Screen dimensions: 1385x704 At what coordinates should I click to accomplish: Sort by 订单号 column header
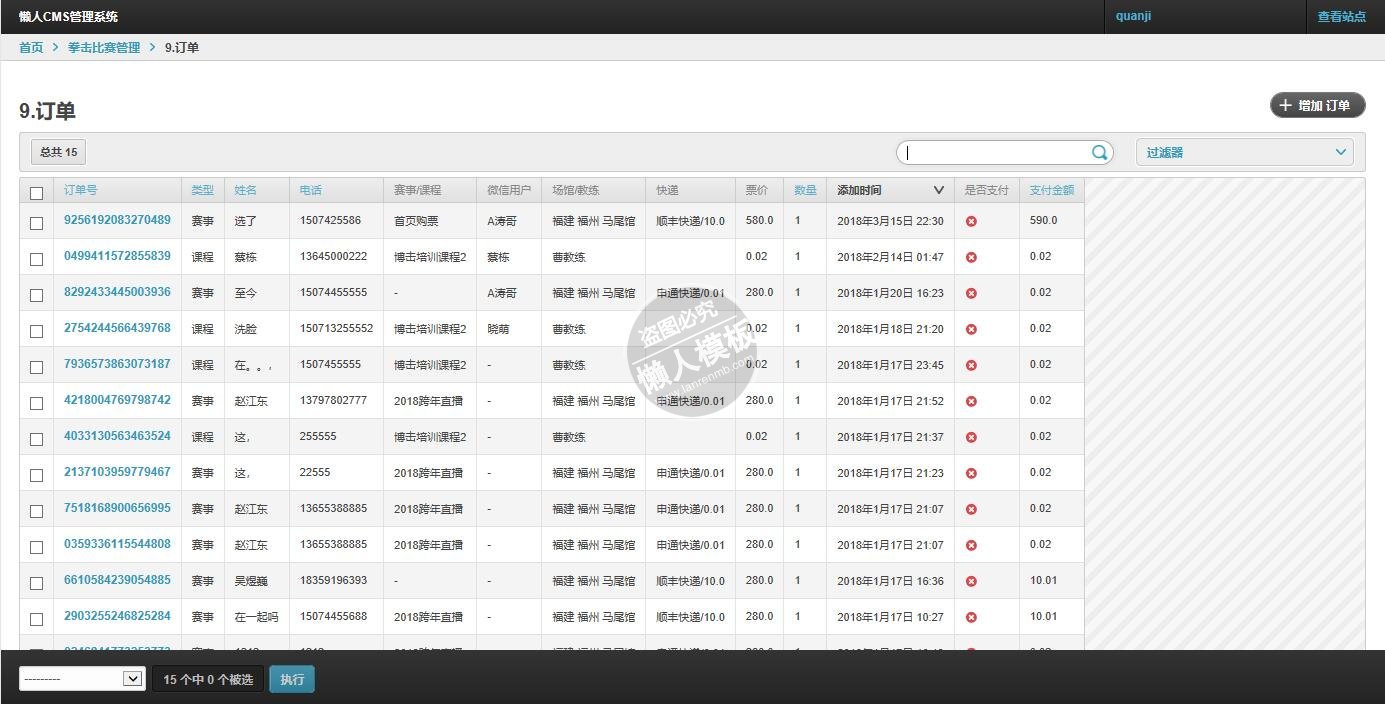pos(81,190)
